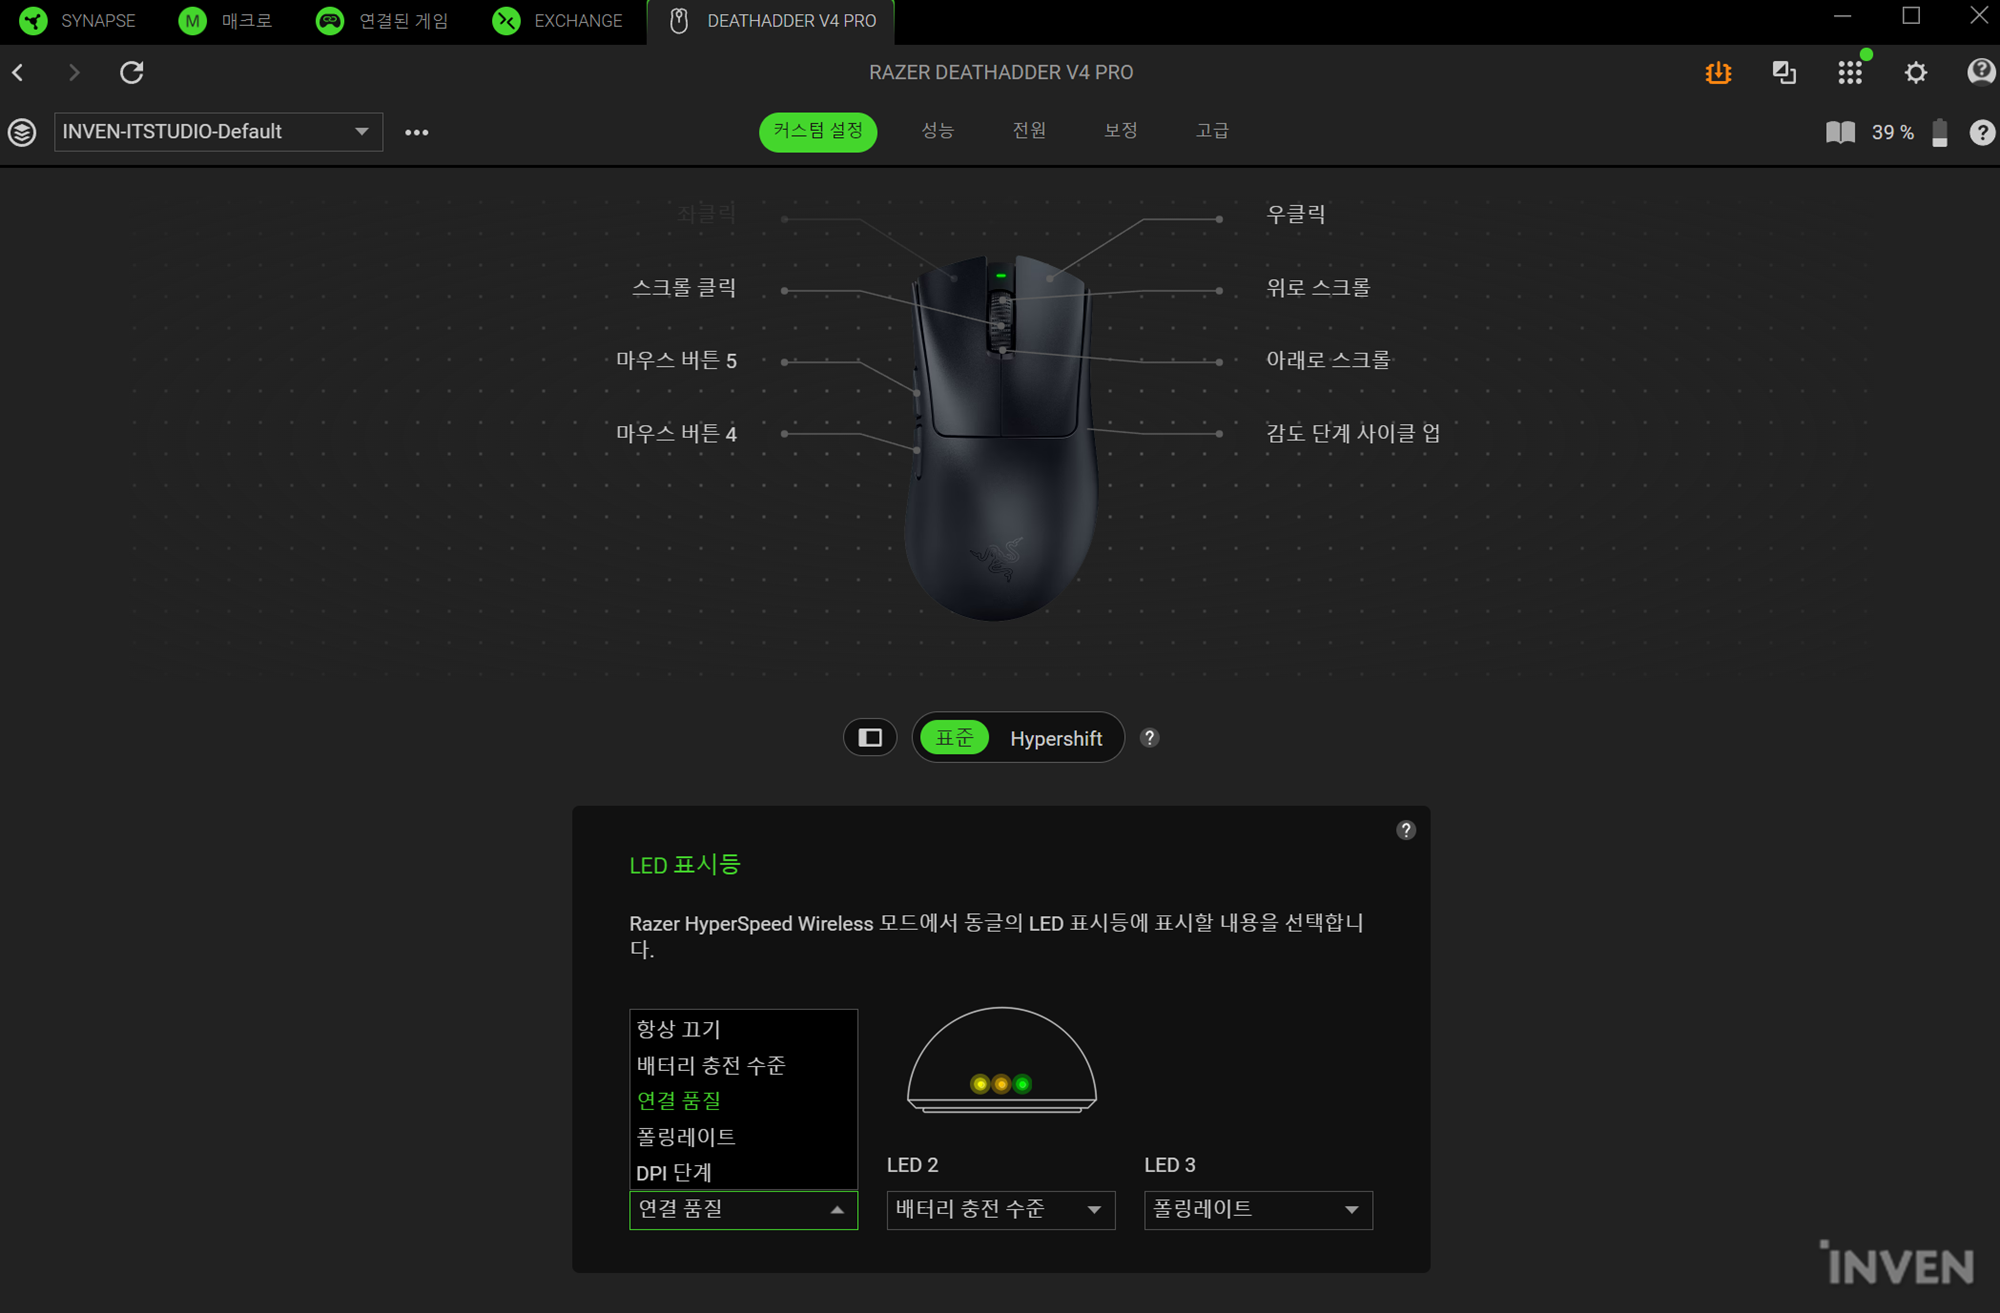Switch to the 매크로 tab
2000x1313 pixels.
click(x=225, y=21)
